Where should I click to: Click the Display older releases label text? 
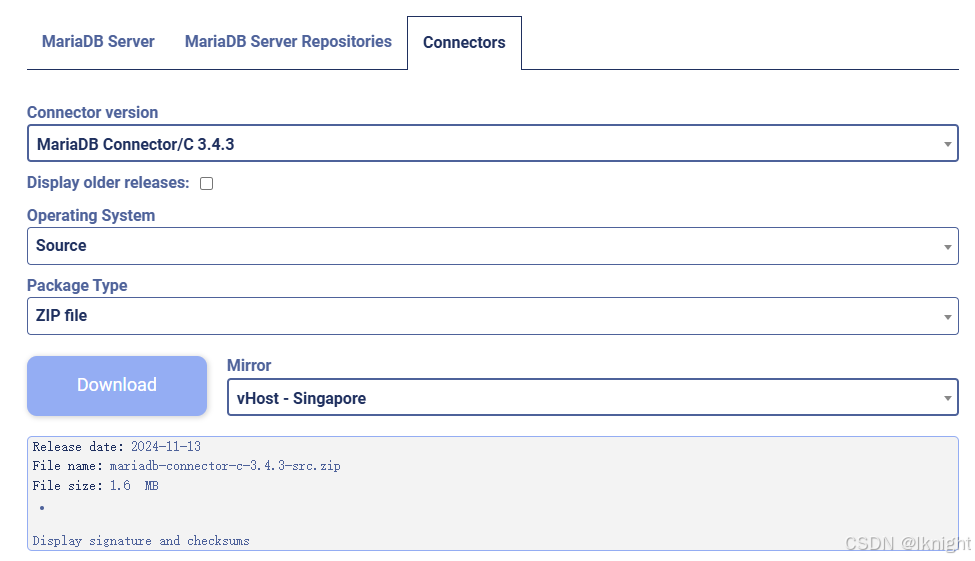[108, 183]
